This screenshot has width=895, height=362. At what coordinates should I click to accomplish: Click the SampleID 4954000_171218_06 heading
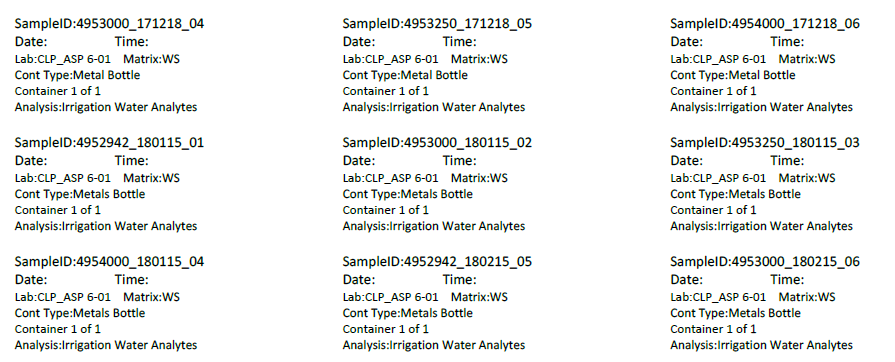pos(765,24)
